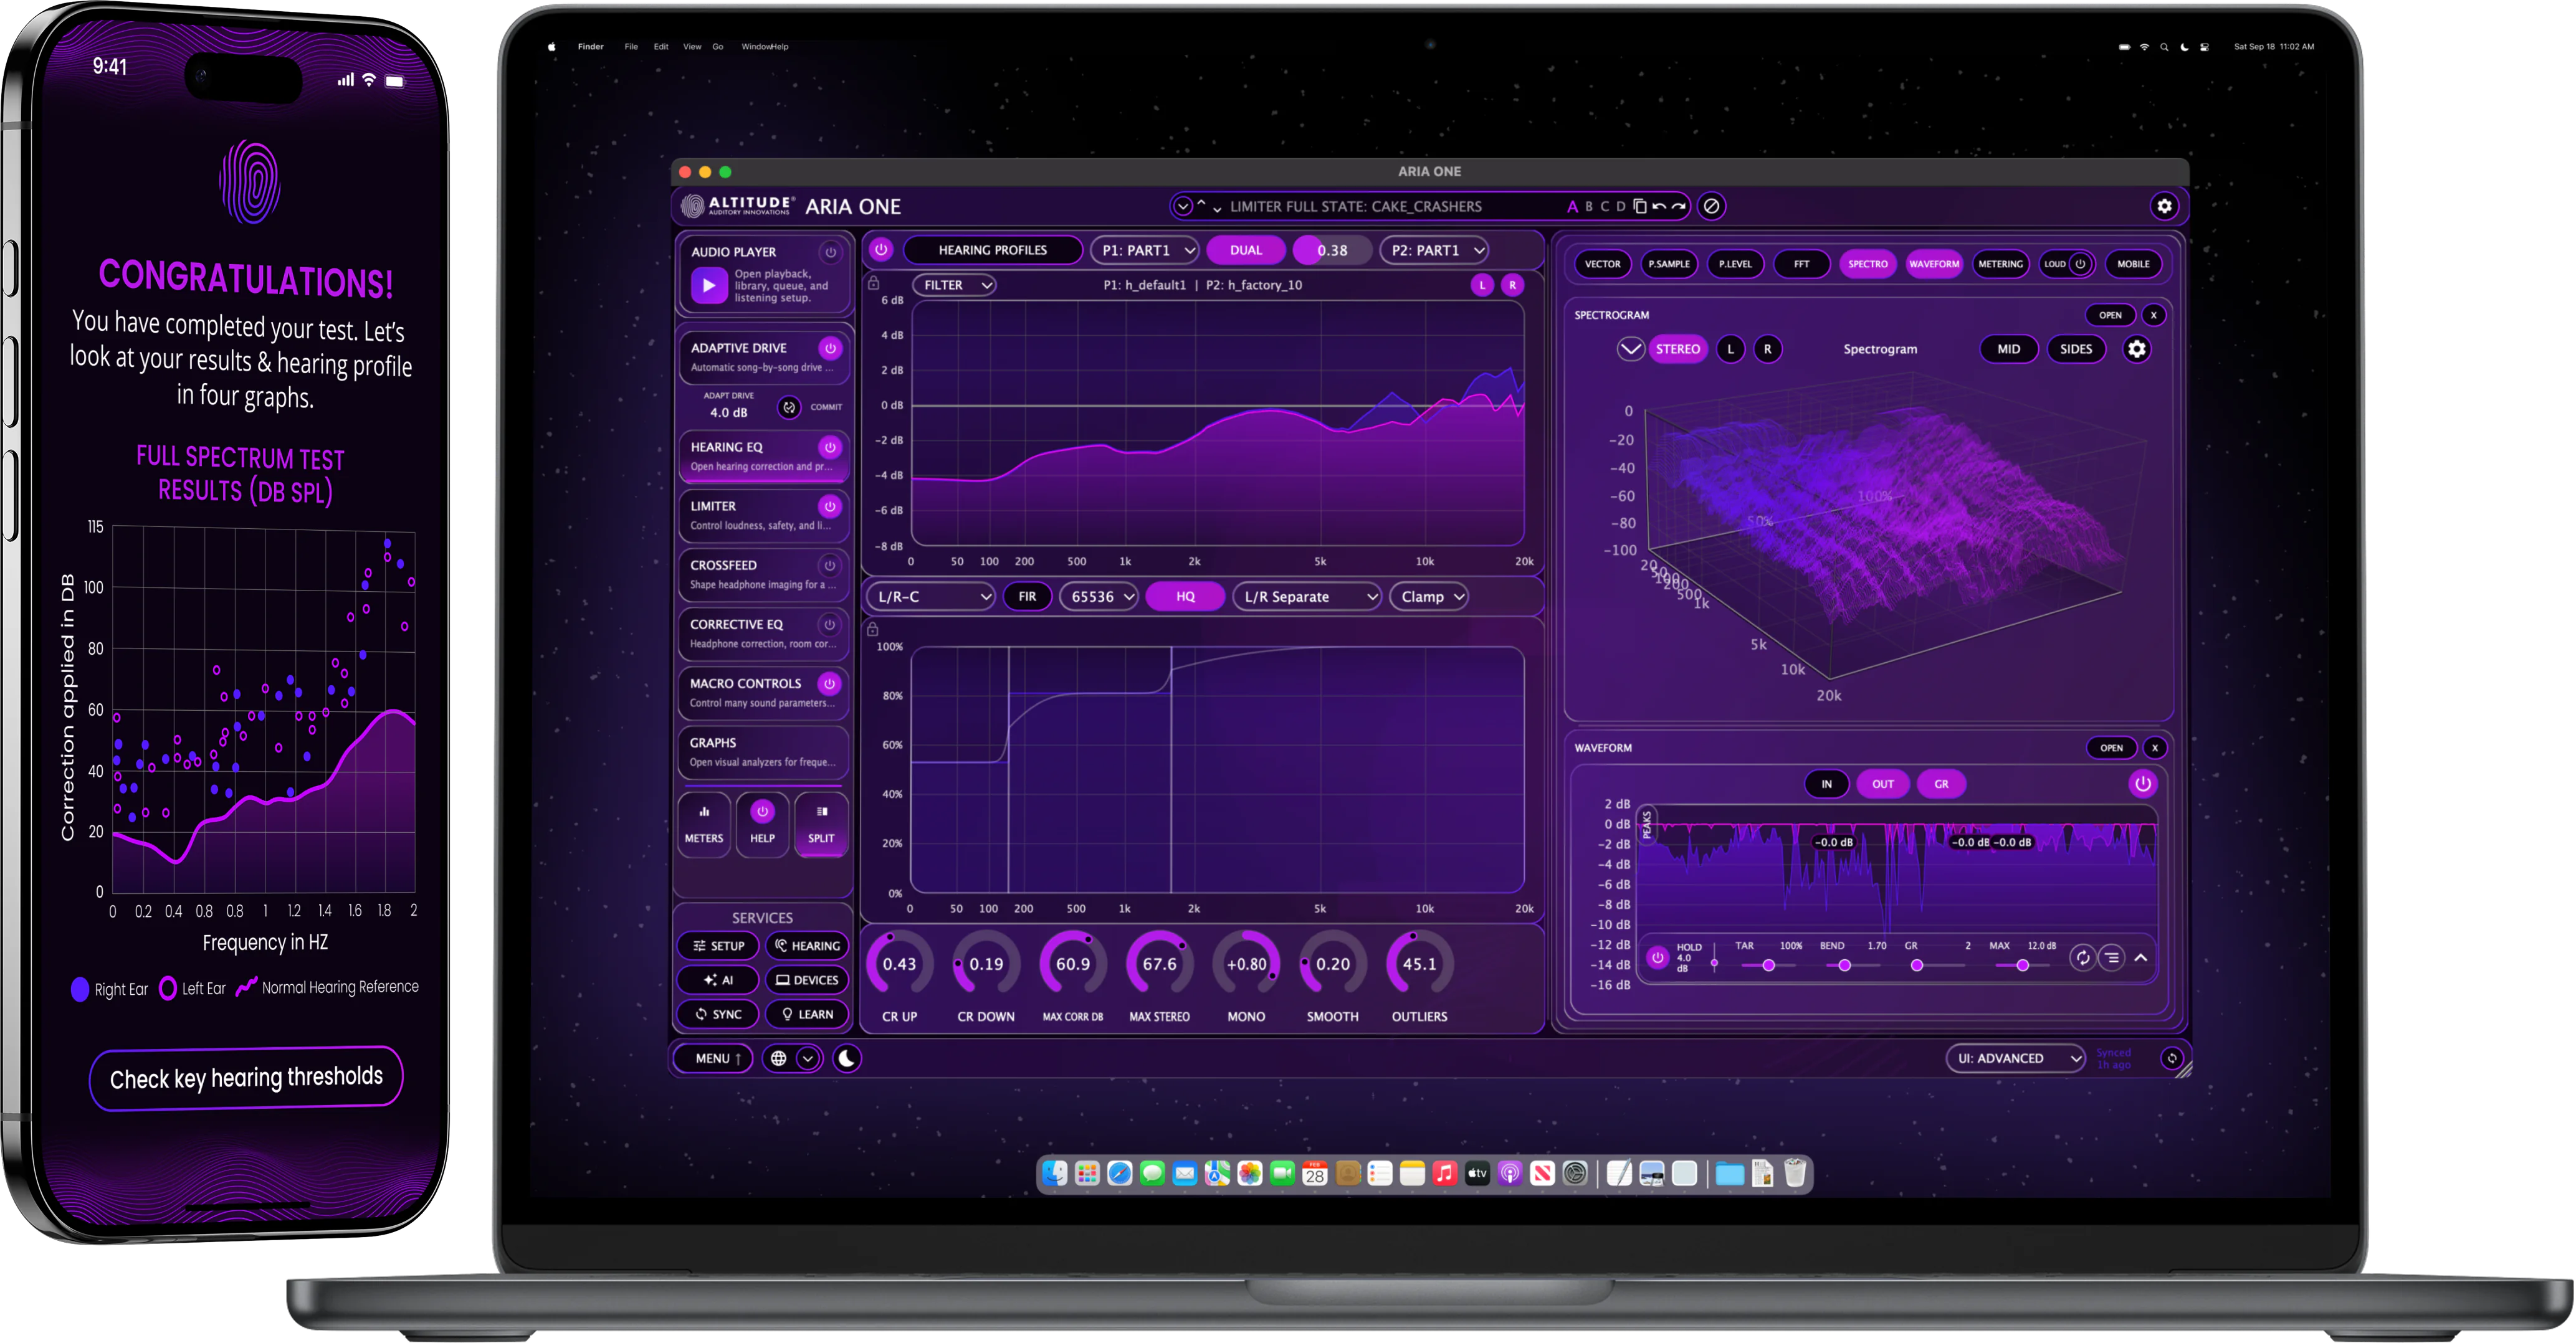Click the copy preset state icon
The height and width of the screenshot is (1343, 2576).
[x=1640, y=206]
